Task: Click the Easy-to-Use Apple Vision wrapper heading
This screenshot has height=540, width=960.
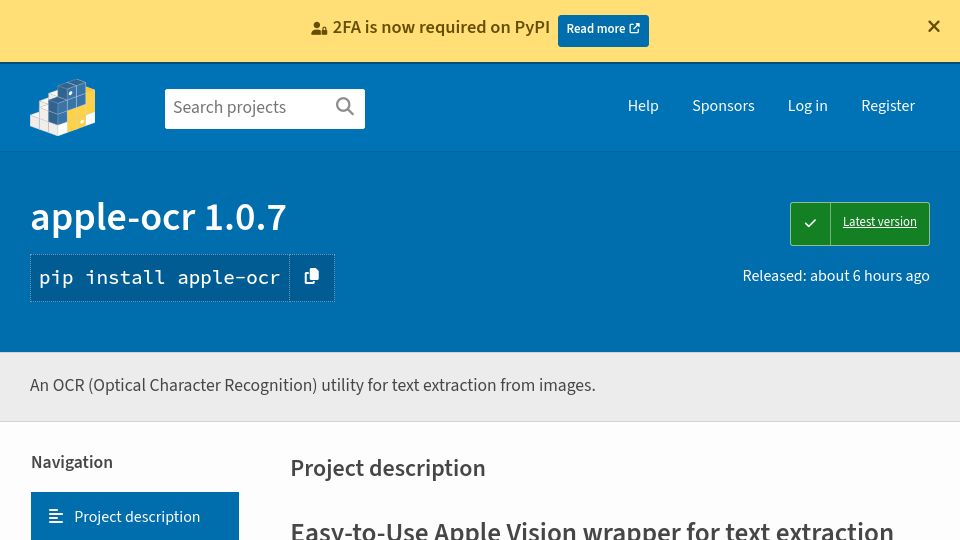Action: (591, 530)
